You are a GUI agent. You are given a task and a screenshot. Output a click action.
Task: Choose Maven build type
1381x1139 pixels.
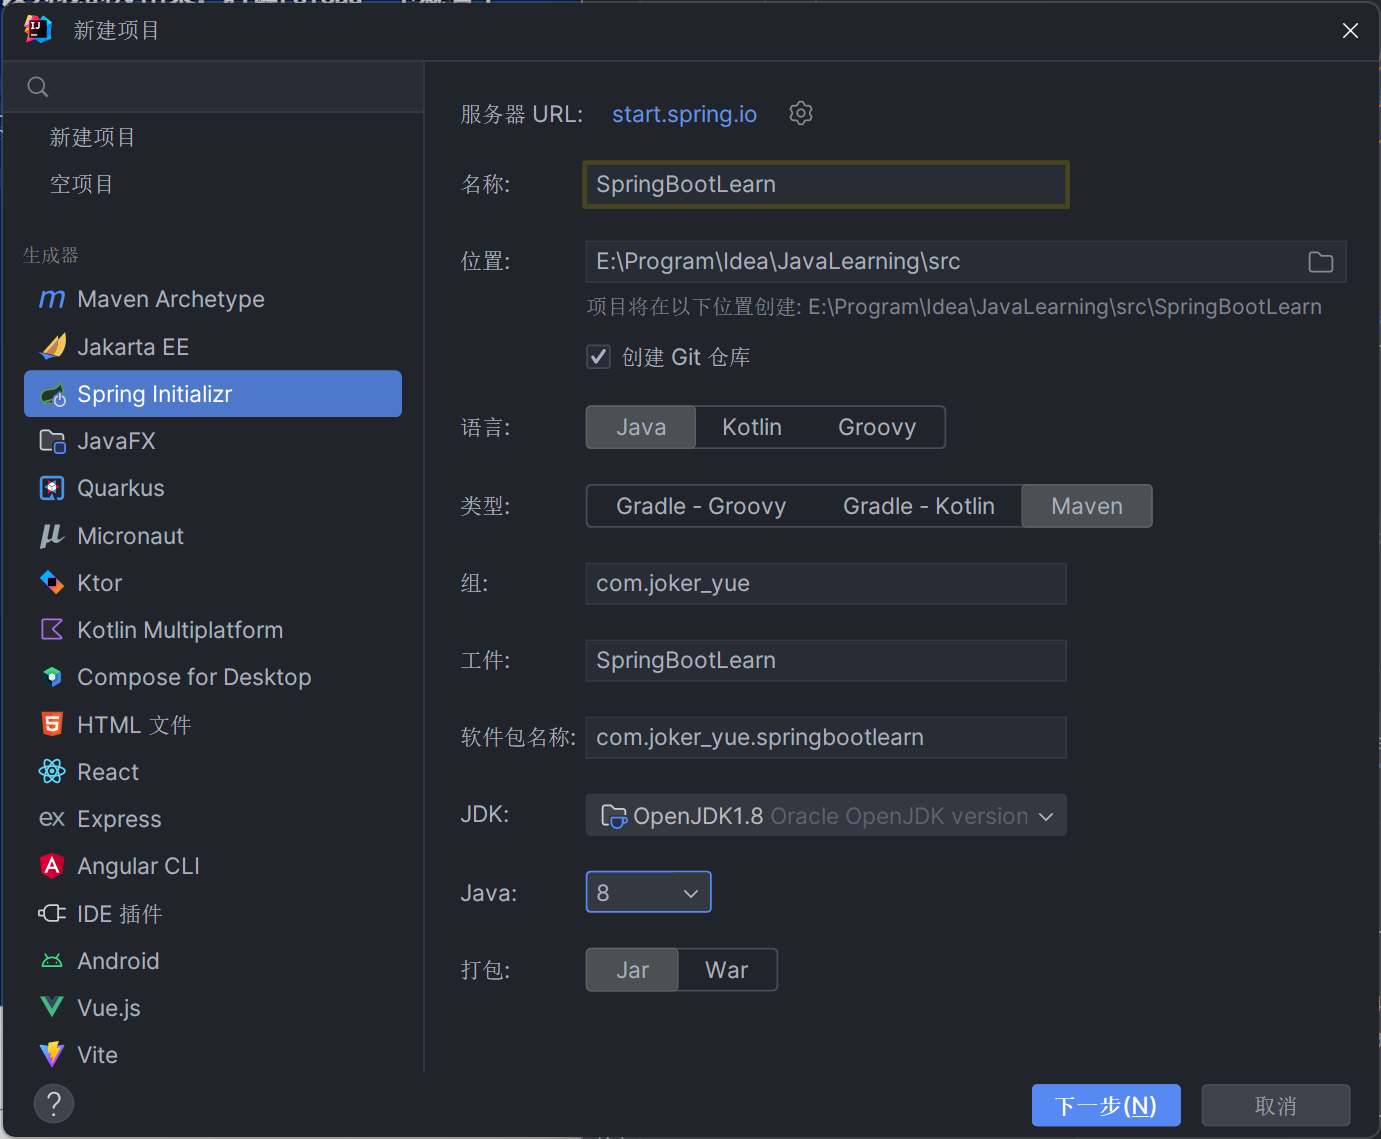(x=1087, y=506)
